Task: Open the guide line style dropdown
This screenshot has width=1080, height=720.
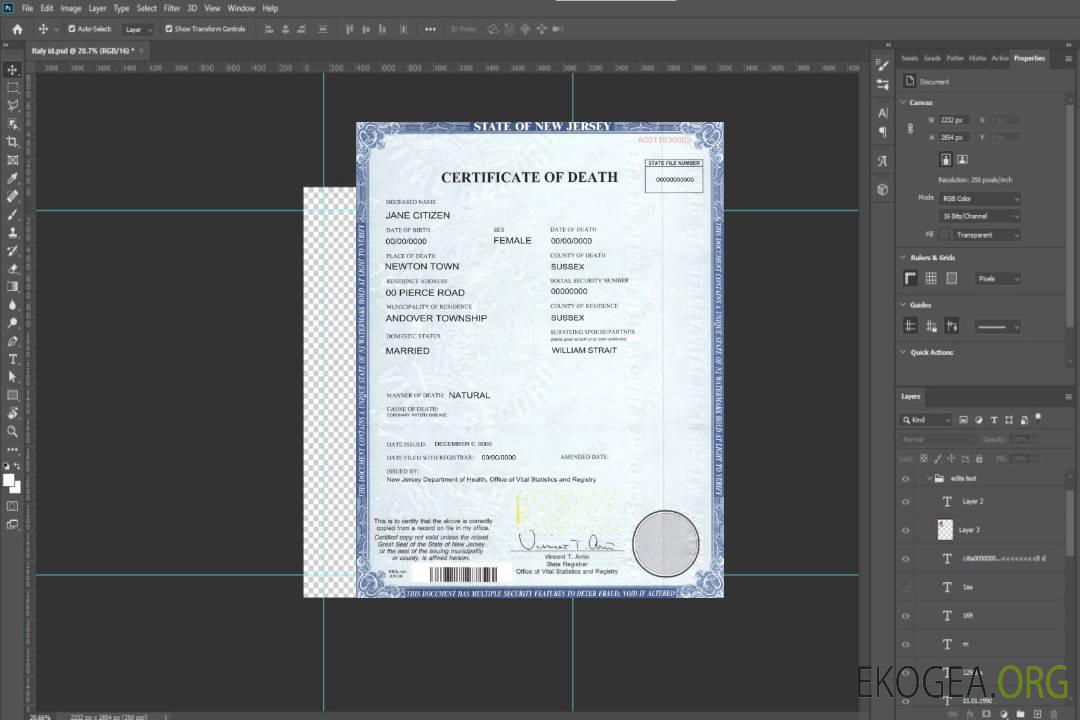Action: point(997,327)
